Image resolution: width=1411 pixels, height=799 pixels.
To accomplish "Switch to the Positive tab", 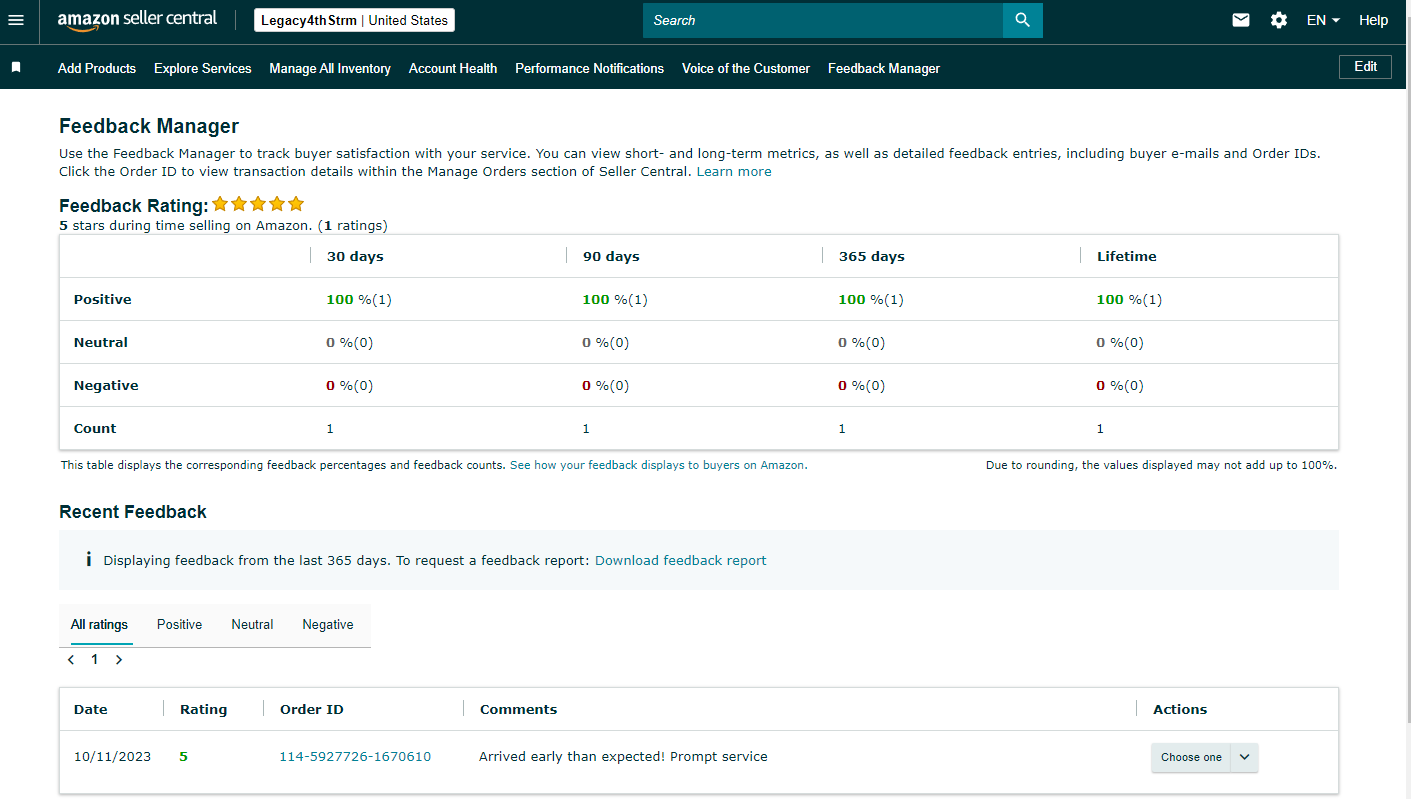I will [179, 624].
